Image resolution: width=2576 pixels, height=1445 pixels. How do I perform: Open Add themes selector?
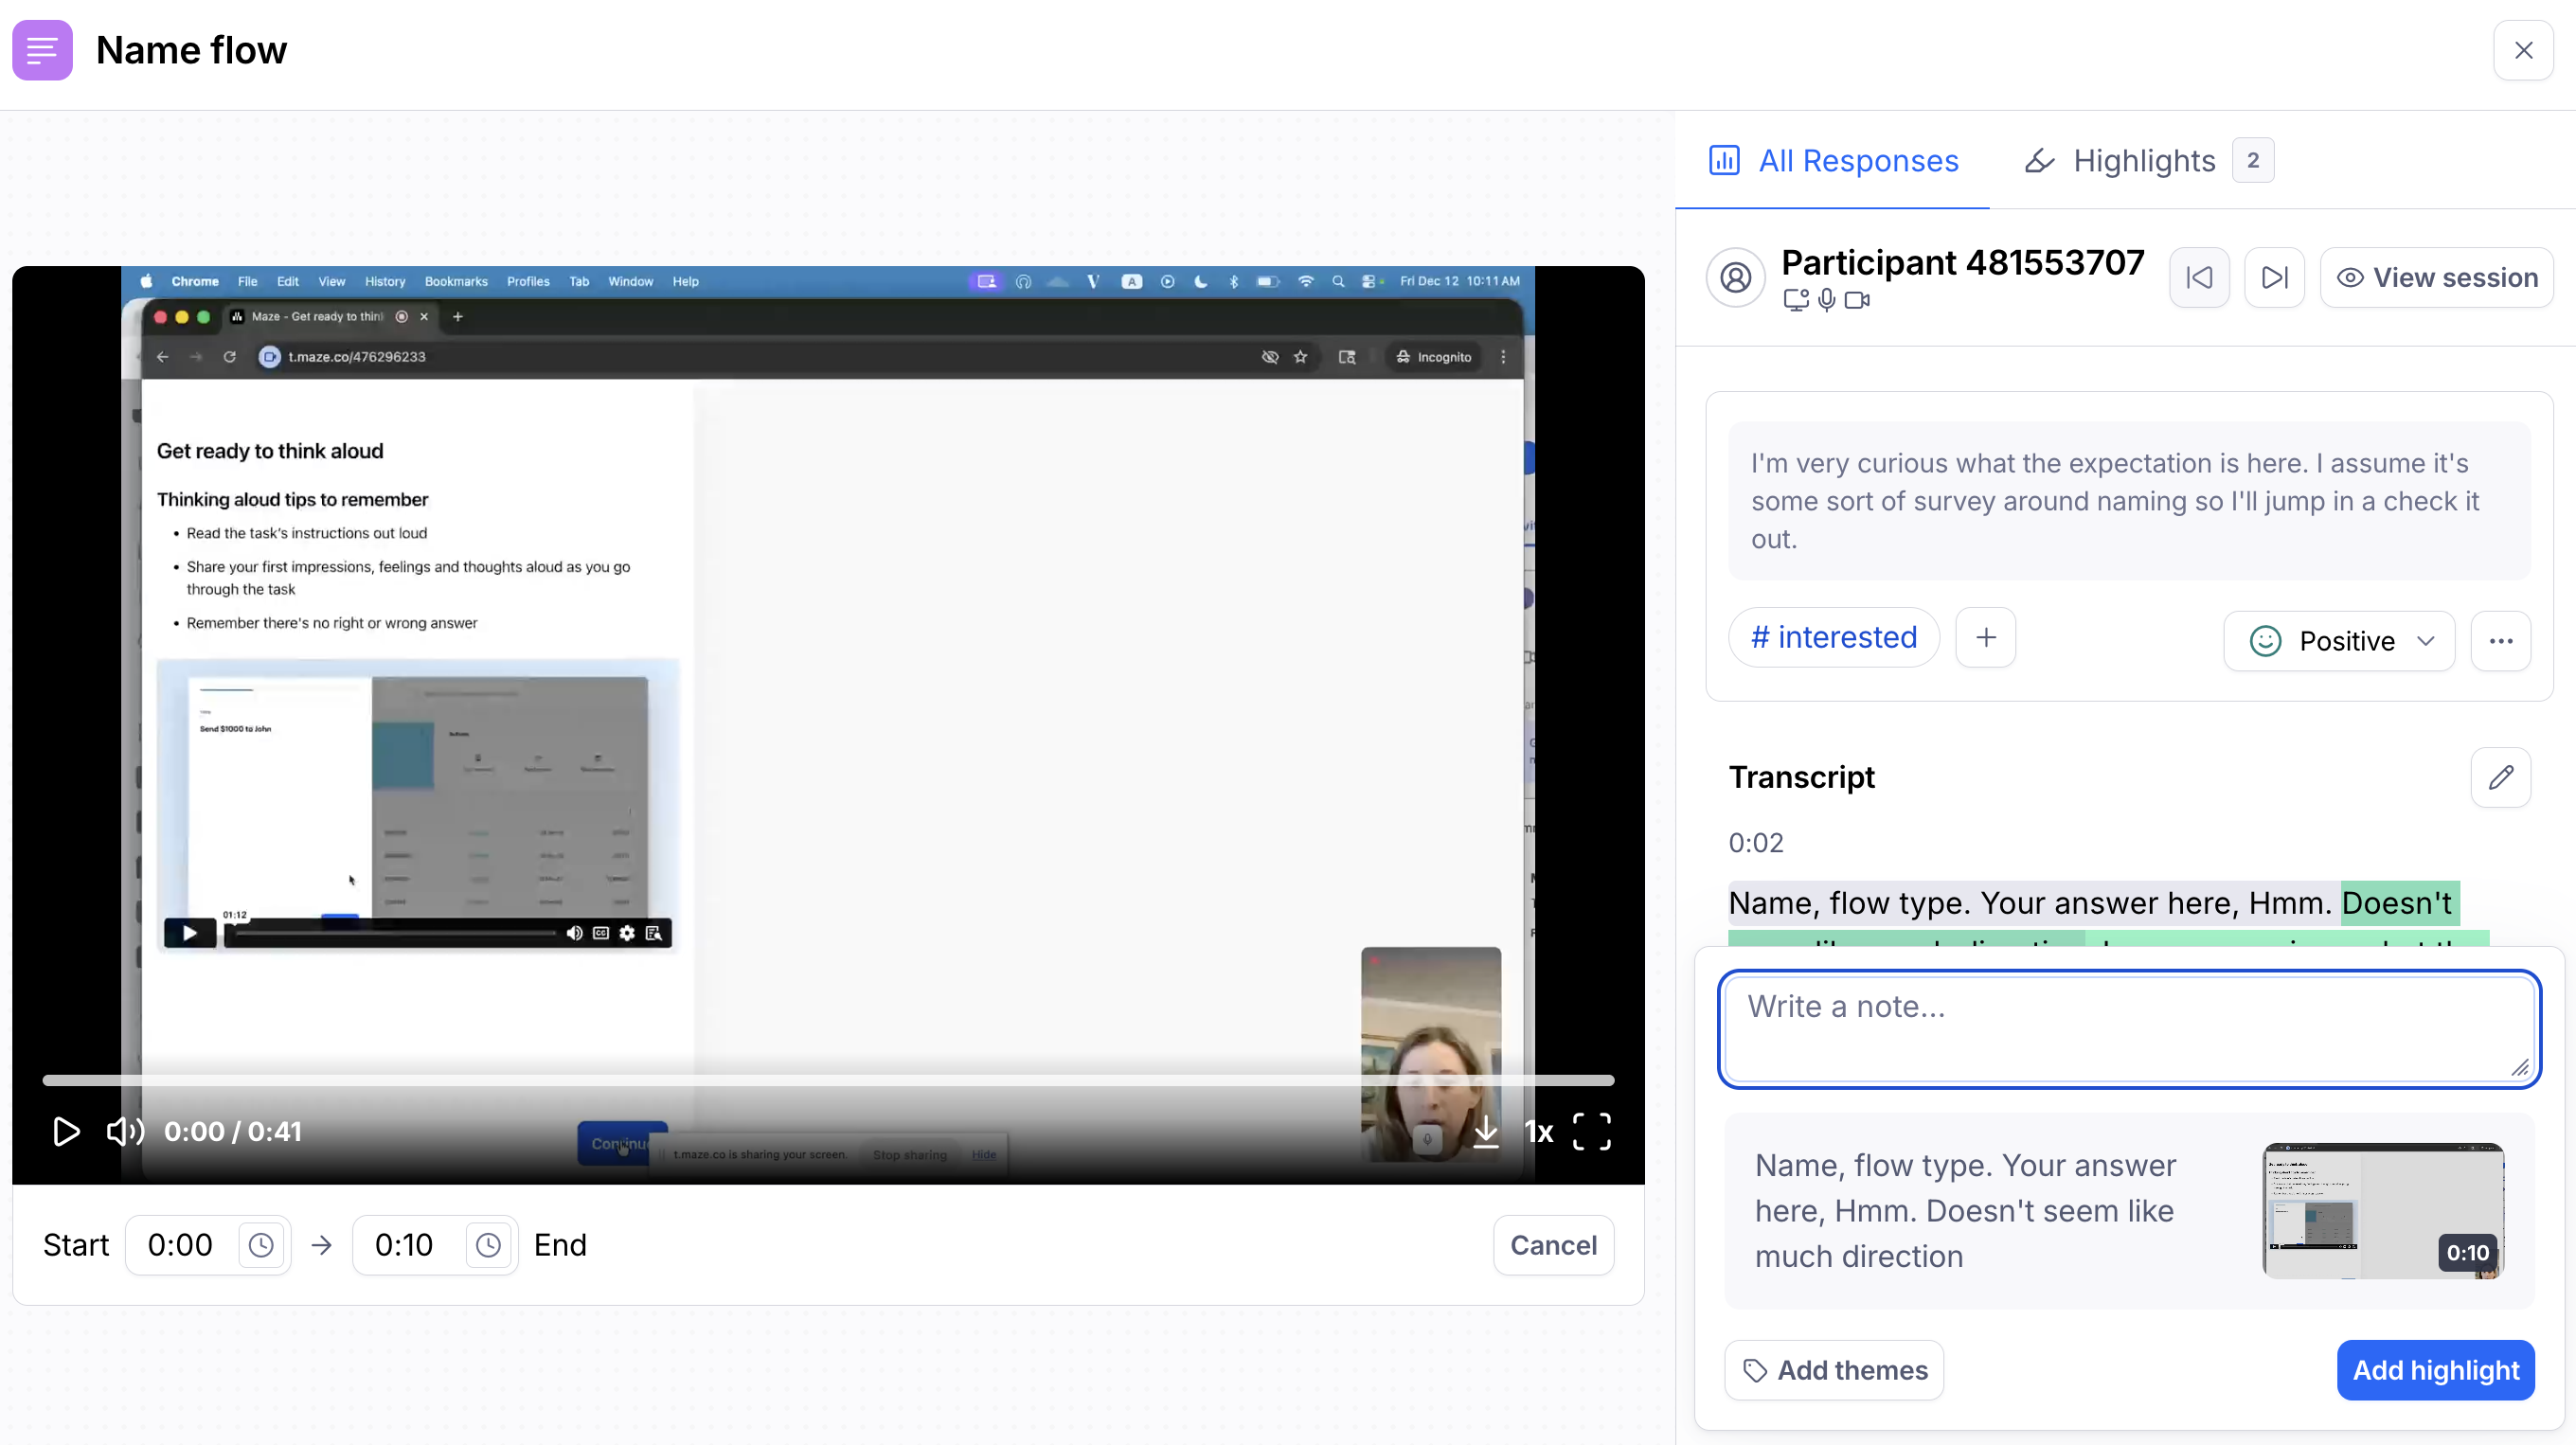[x=1834, y=1370]
